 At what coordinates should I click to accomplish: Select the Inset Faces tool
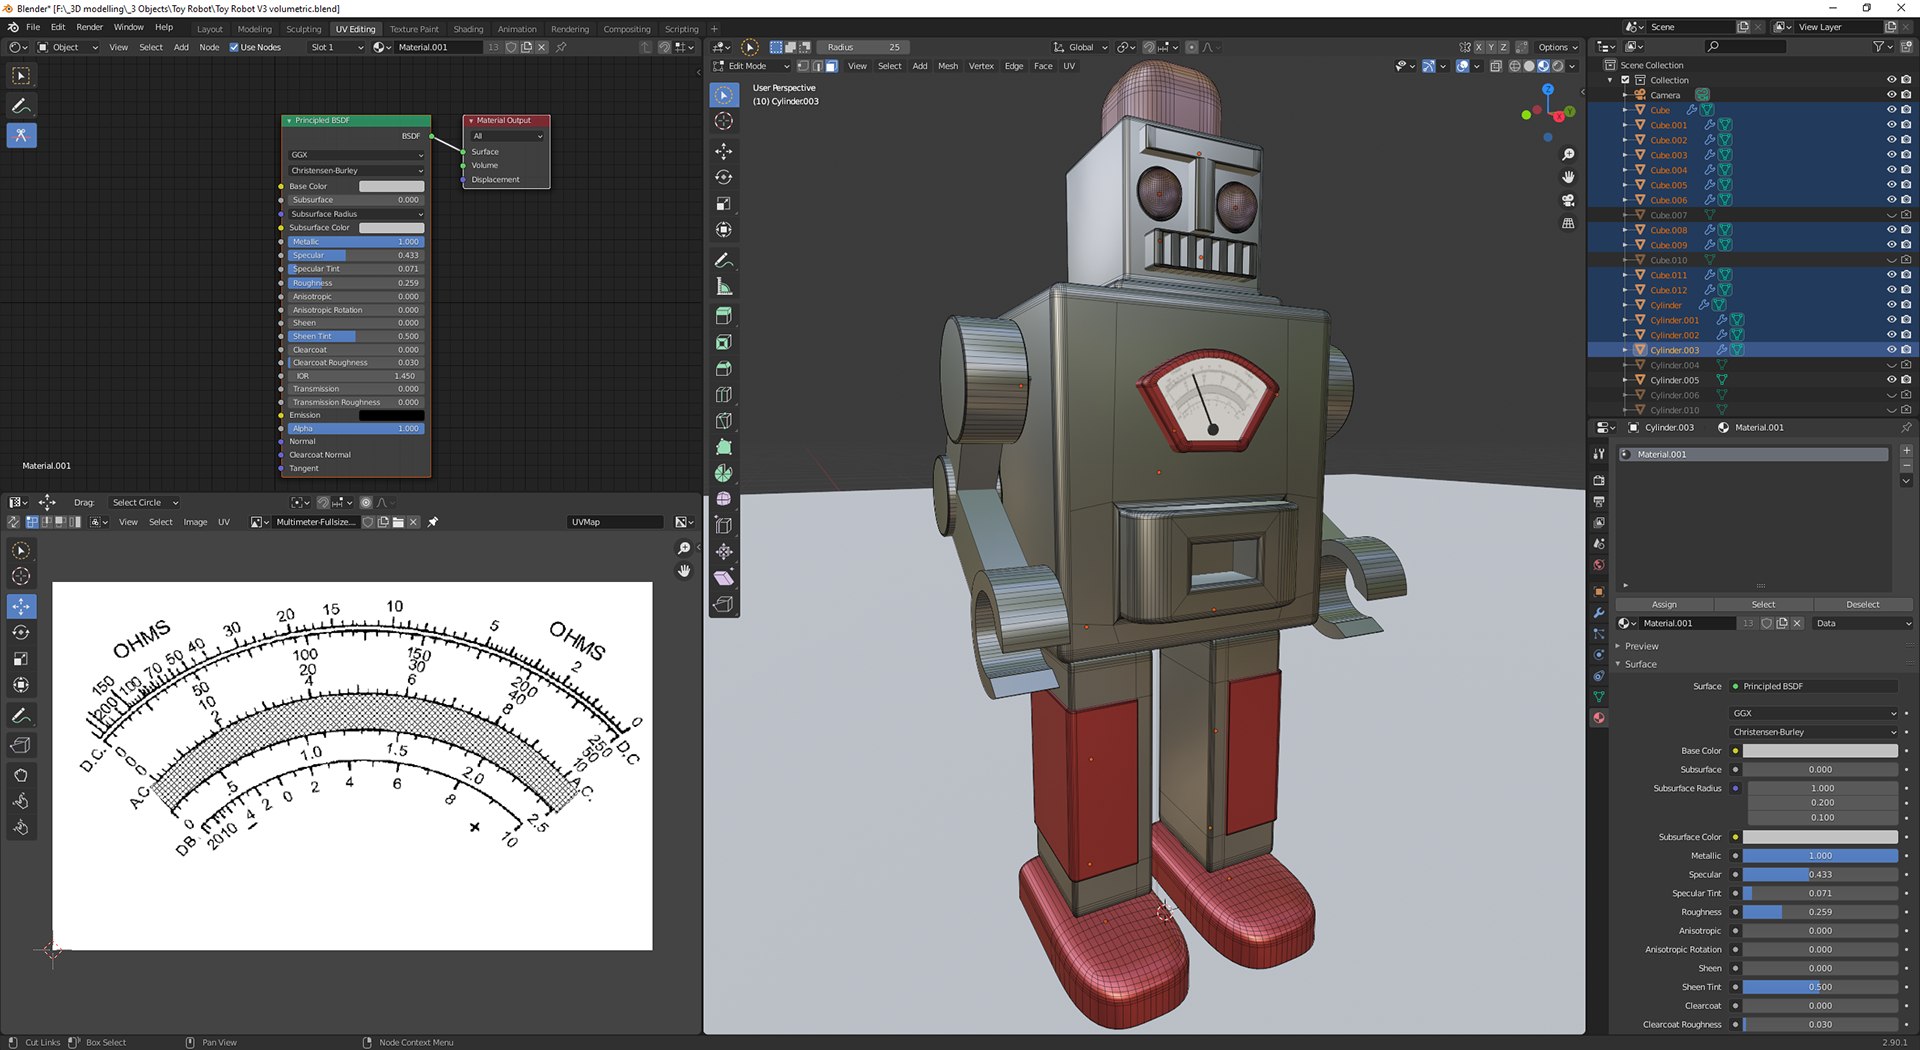click(x=724, y=342)
